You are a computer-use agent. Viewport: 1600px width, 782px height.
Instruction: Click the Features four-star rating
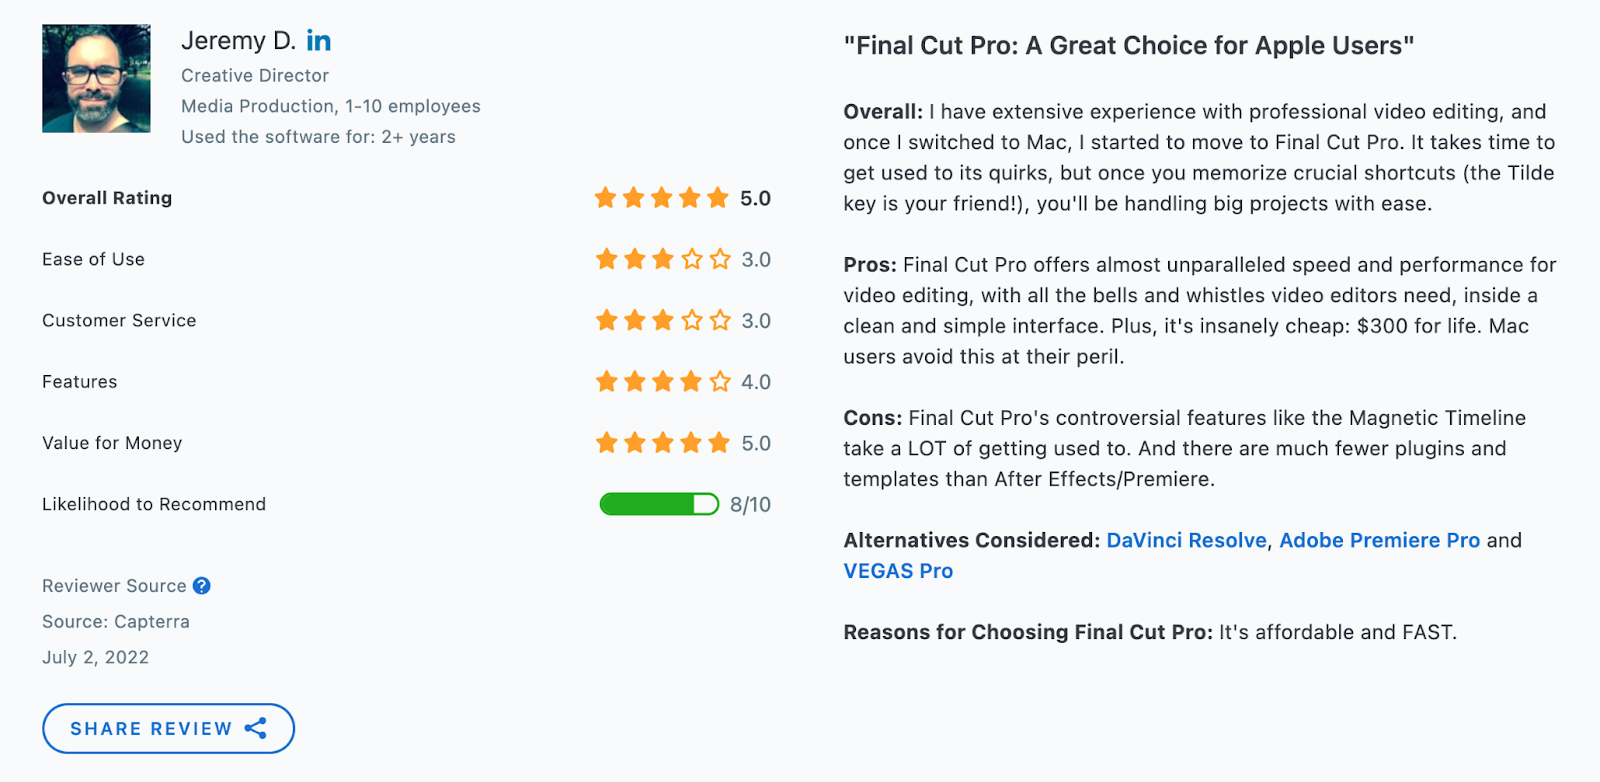(663, 382)
